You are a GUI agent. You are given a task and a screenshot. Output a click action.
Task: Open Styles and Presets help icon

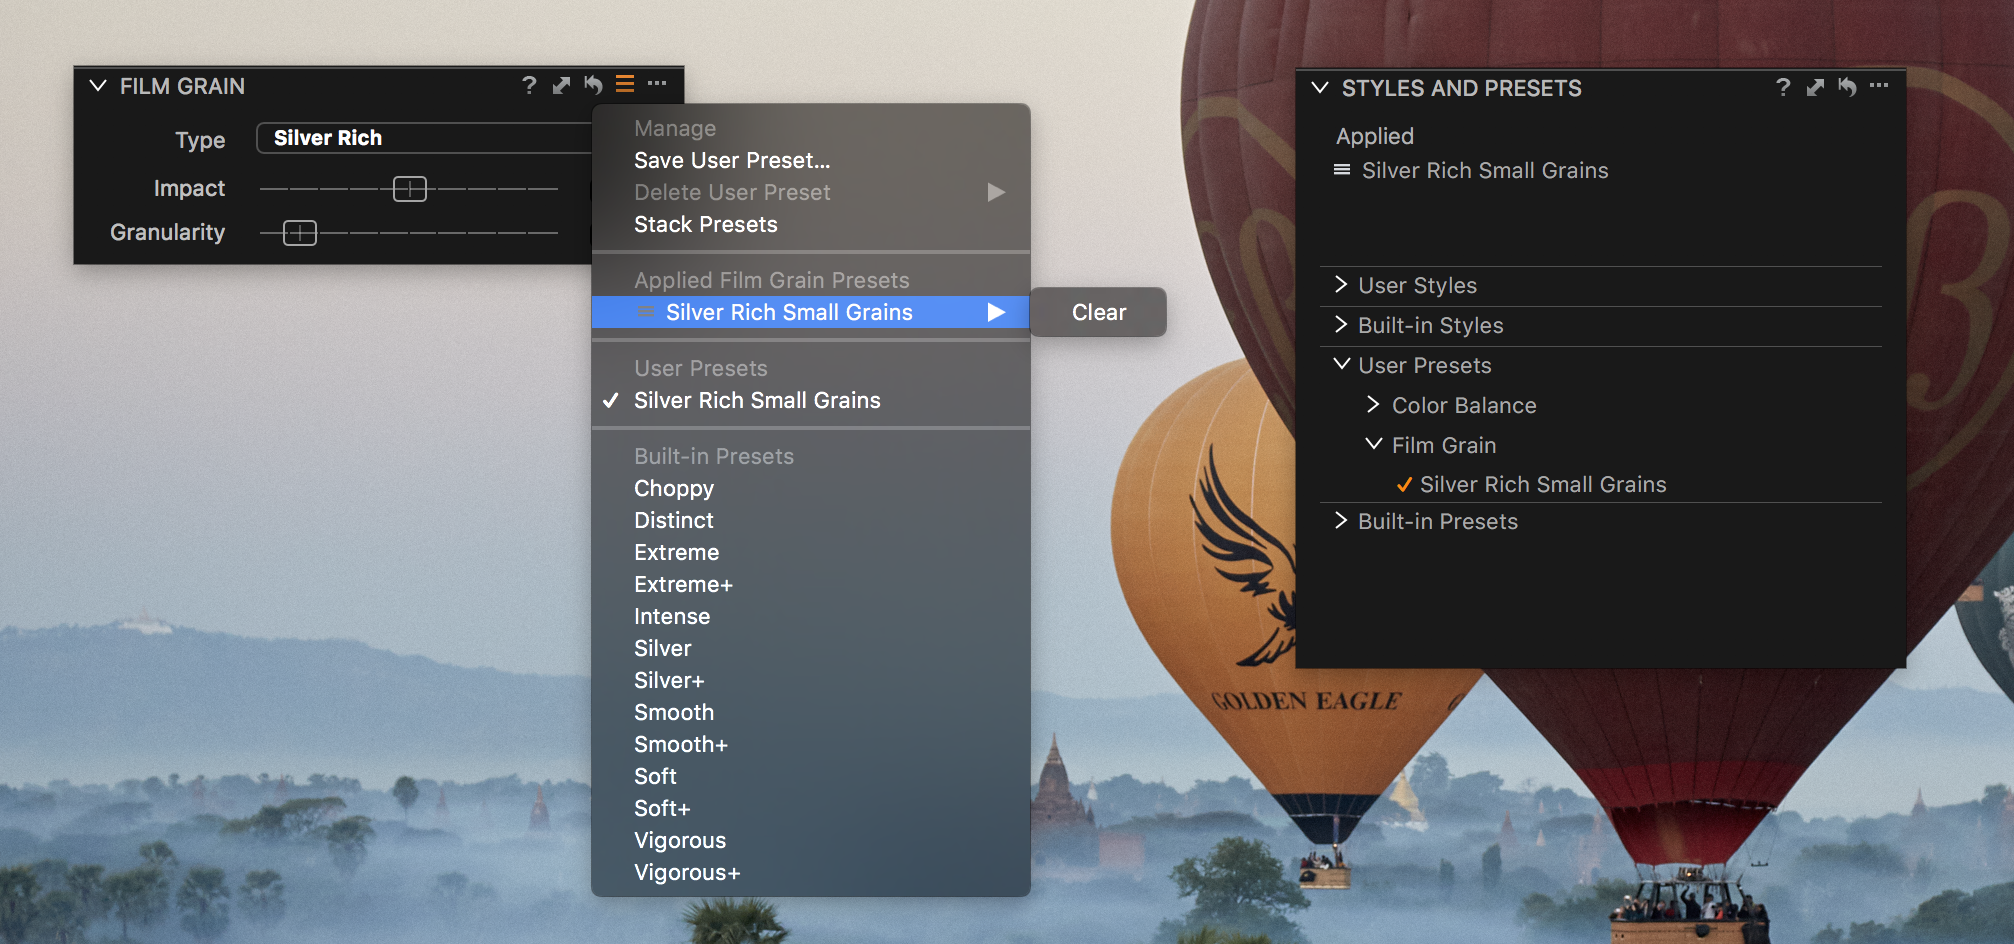coord(1783,88)
